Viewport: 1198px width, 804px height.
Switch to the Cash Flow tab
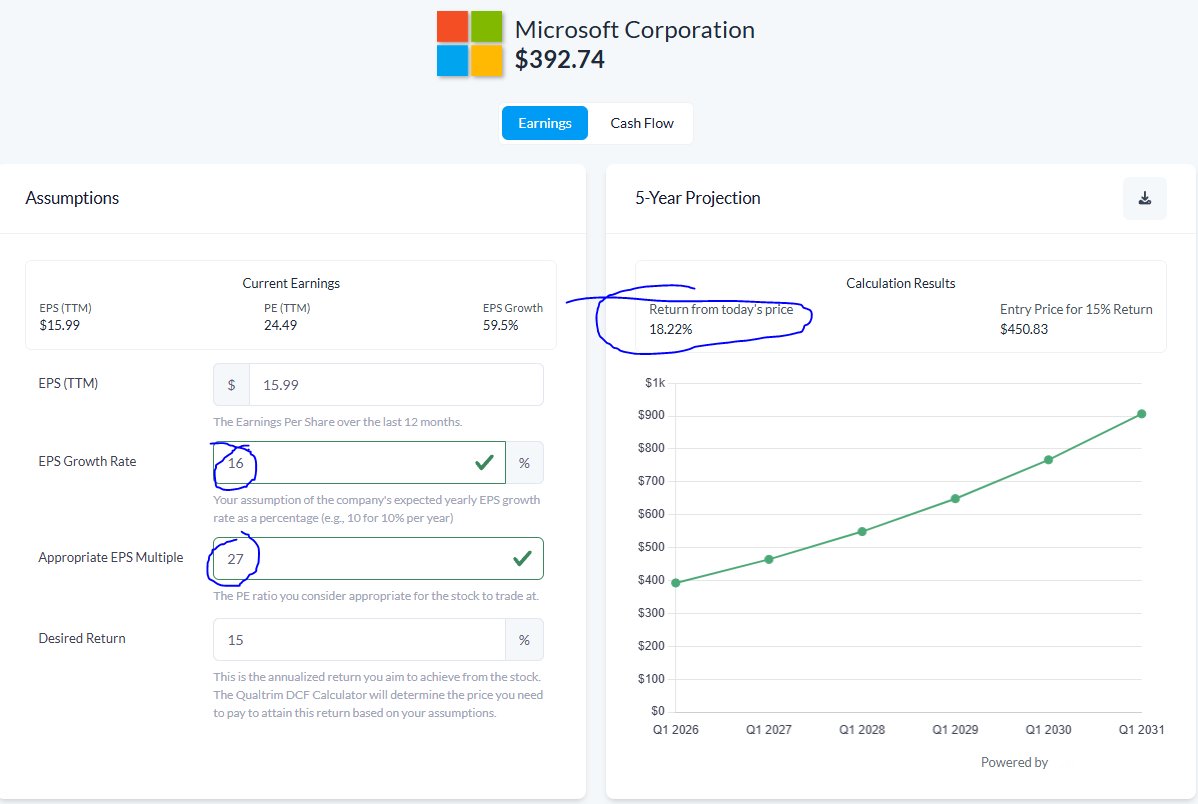(x=642, y=123)
